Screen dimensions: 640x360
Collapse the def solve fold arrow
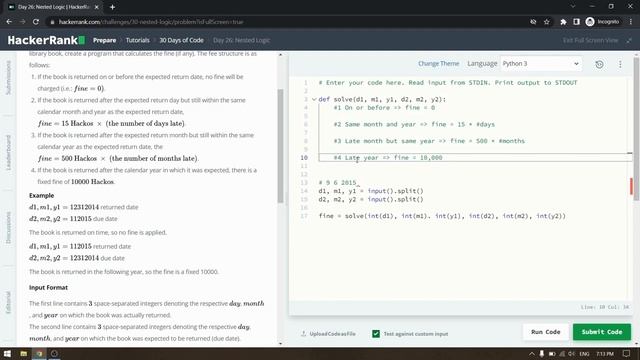(314, 99)
